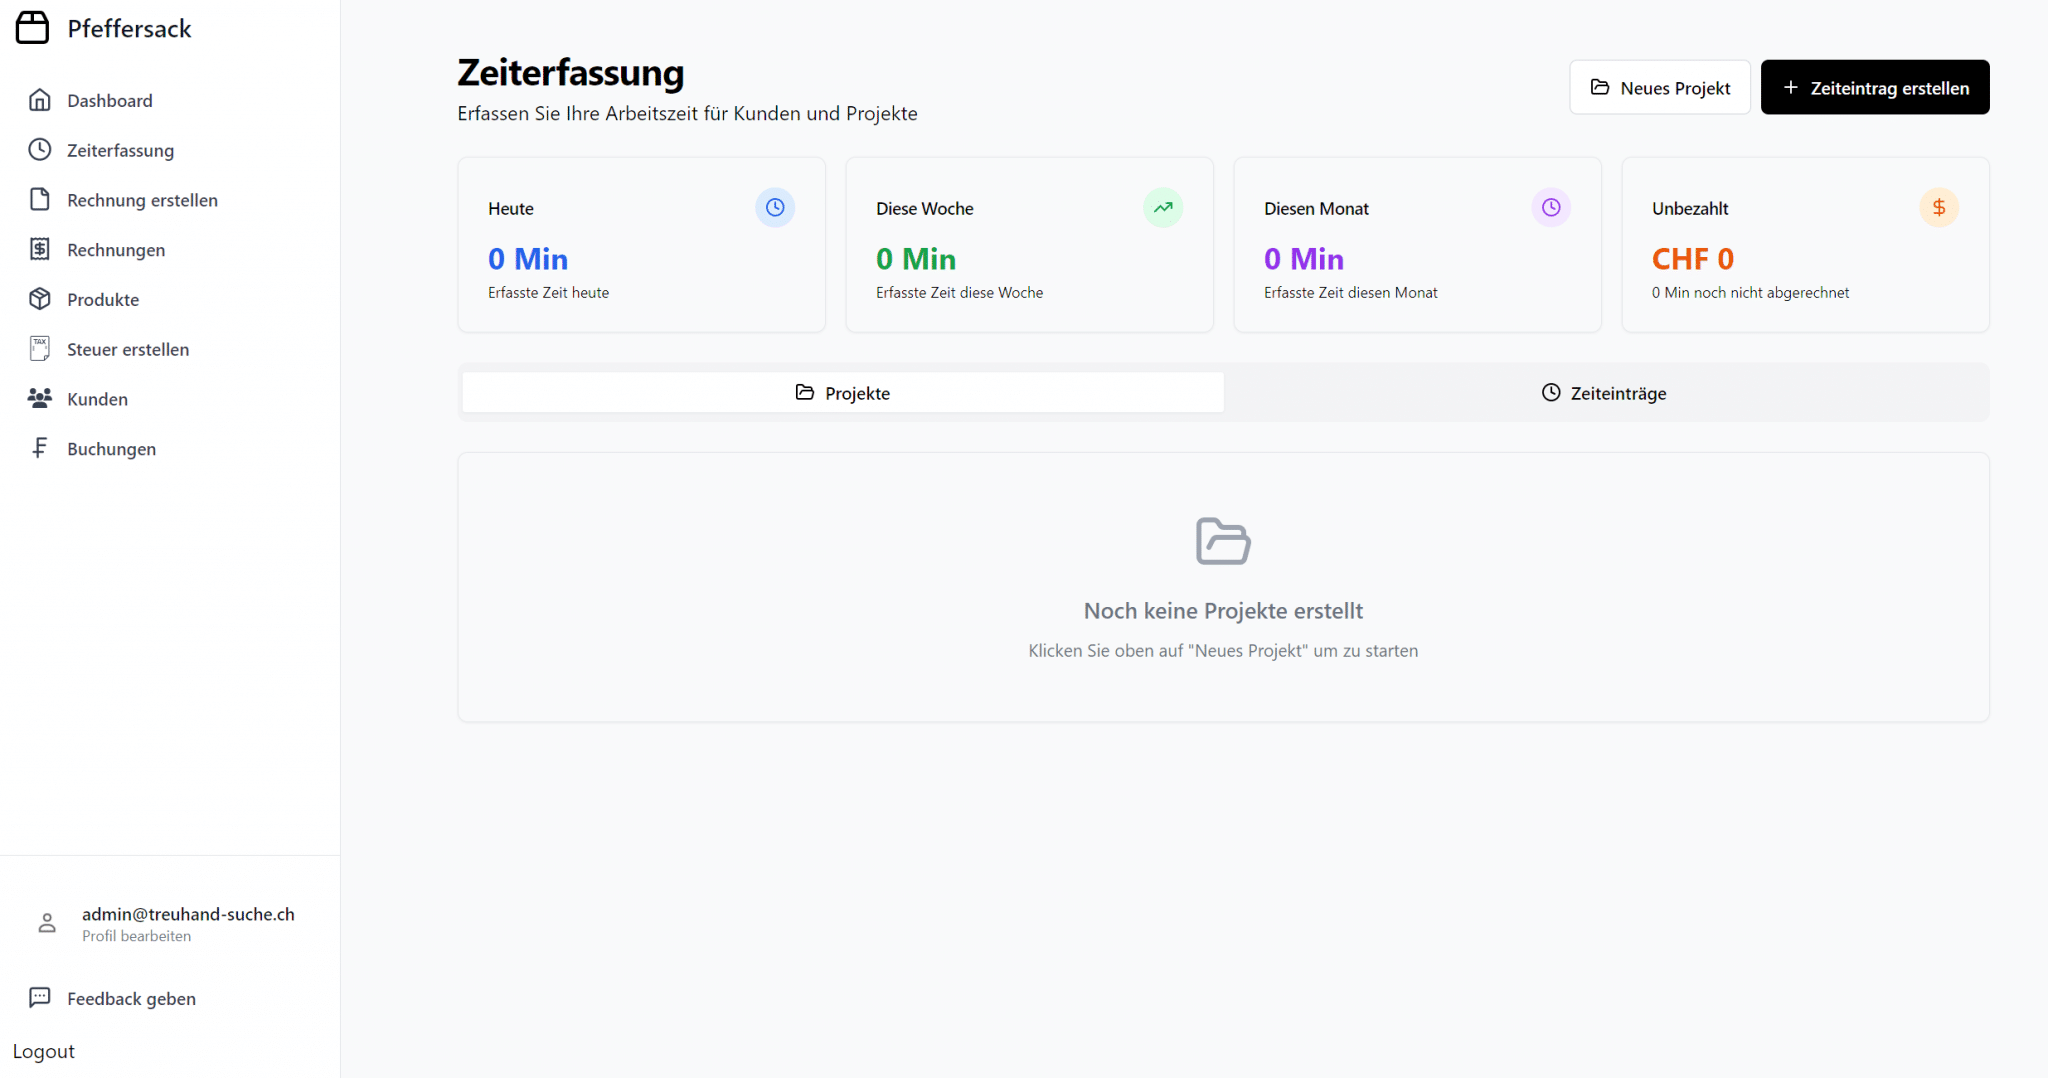Click the Feedback geben speech bubble icon
Viewport: 2048px width, 1078px height.
[40, 997]
